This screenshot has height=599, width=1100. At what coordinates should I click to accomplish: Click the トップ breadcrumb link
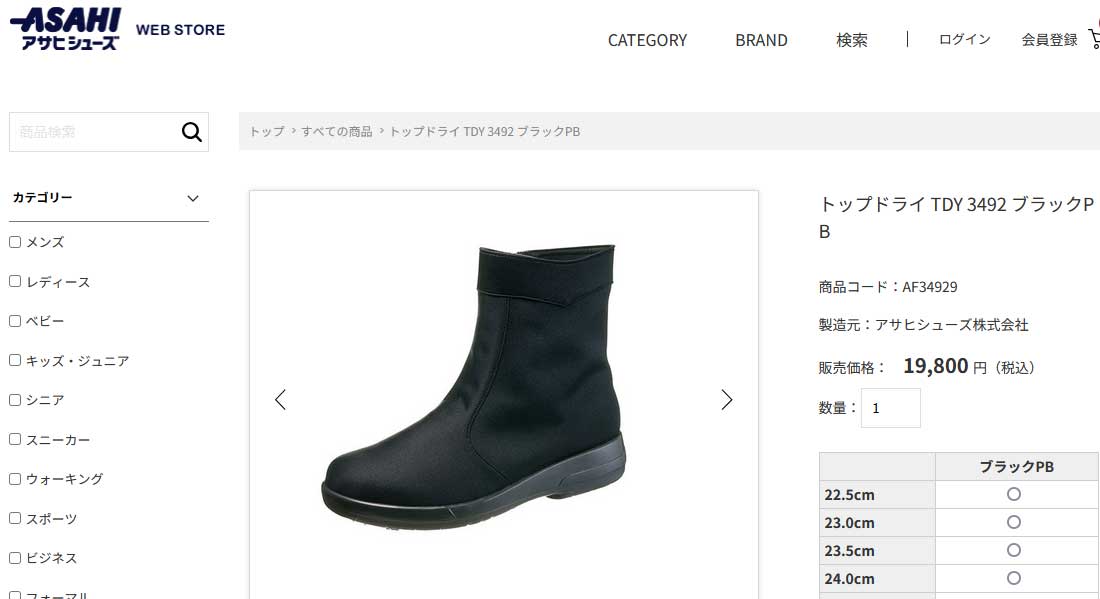[267, 131]
